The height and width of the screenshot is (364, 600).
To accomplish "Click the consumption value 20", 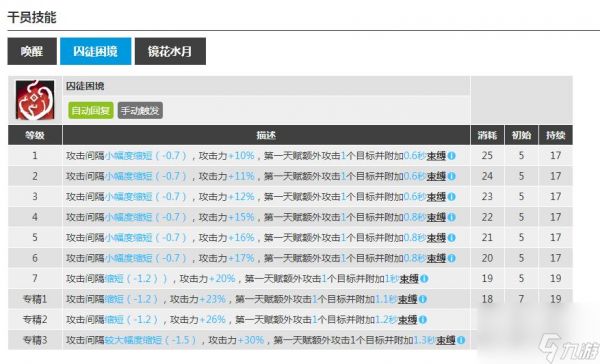I will click(487, 258).
